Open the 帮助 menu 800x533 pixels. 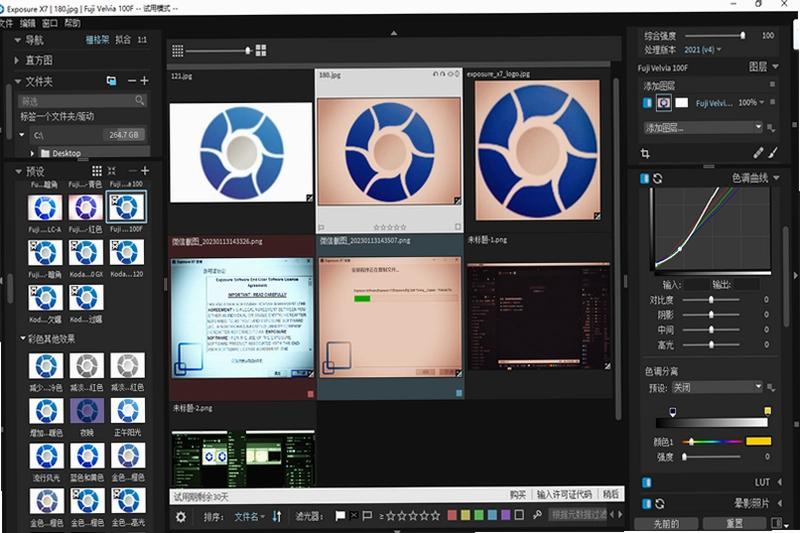click(72, 23)
